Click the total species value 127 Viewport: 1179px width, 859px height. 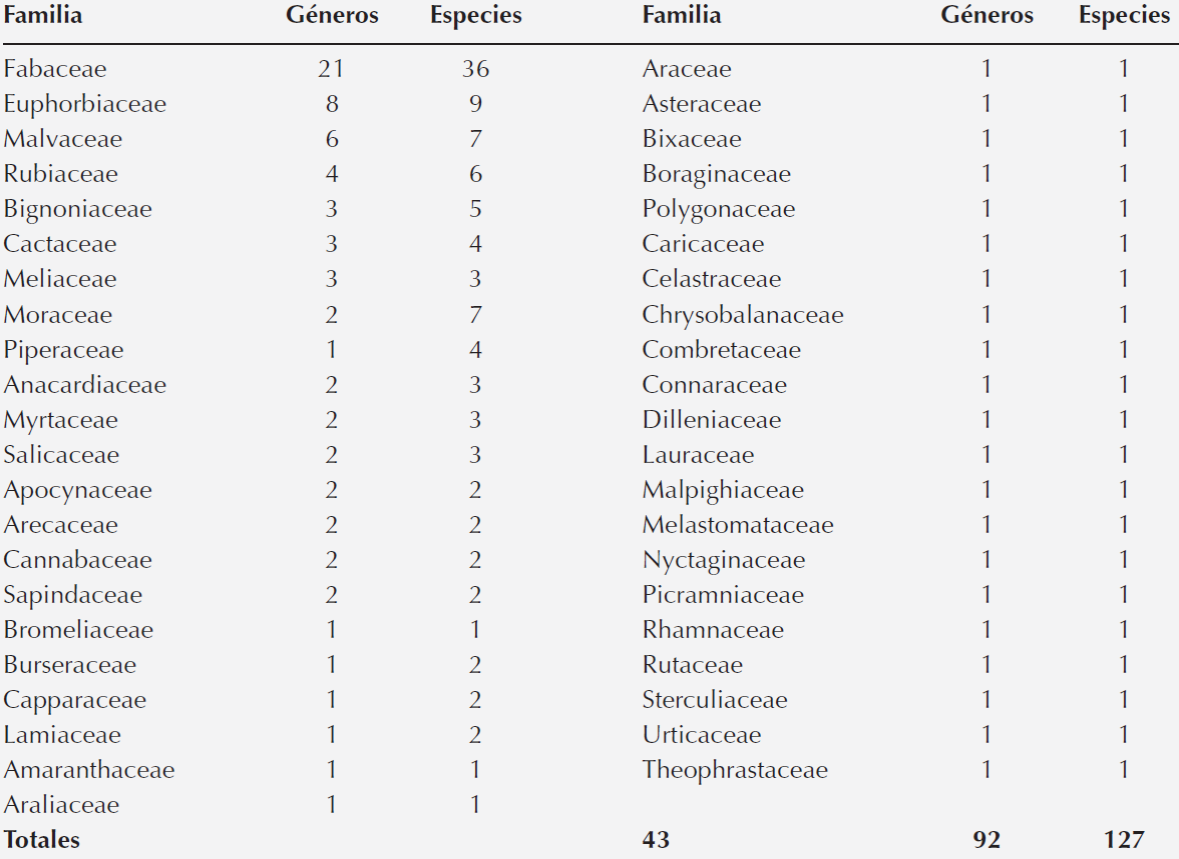tap(1124, 840)
